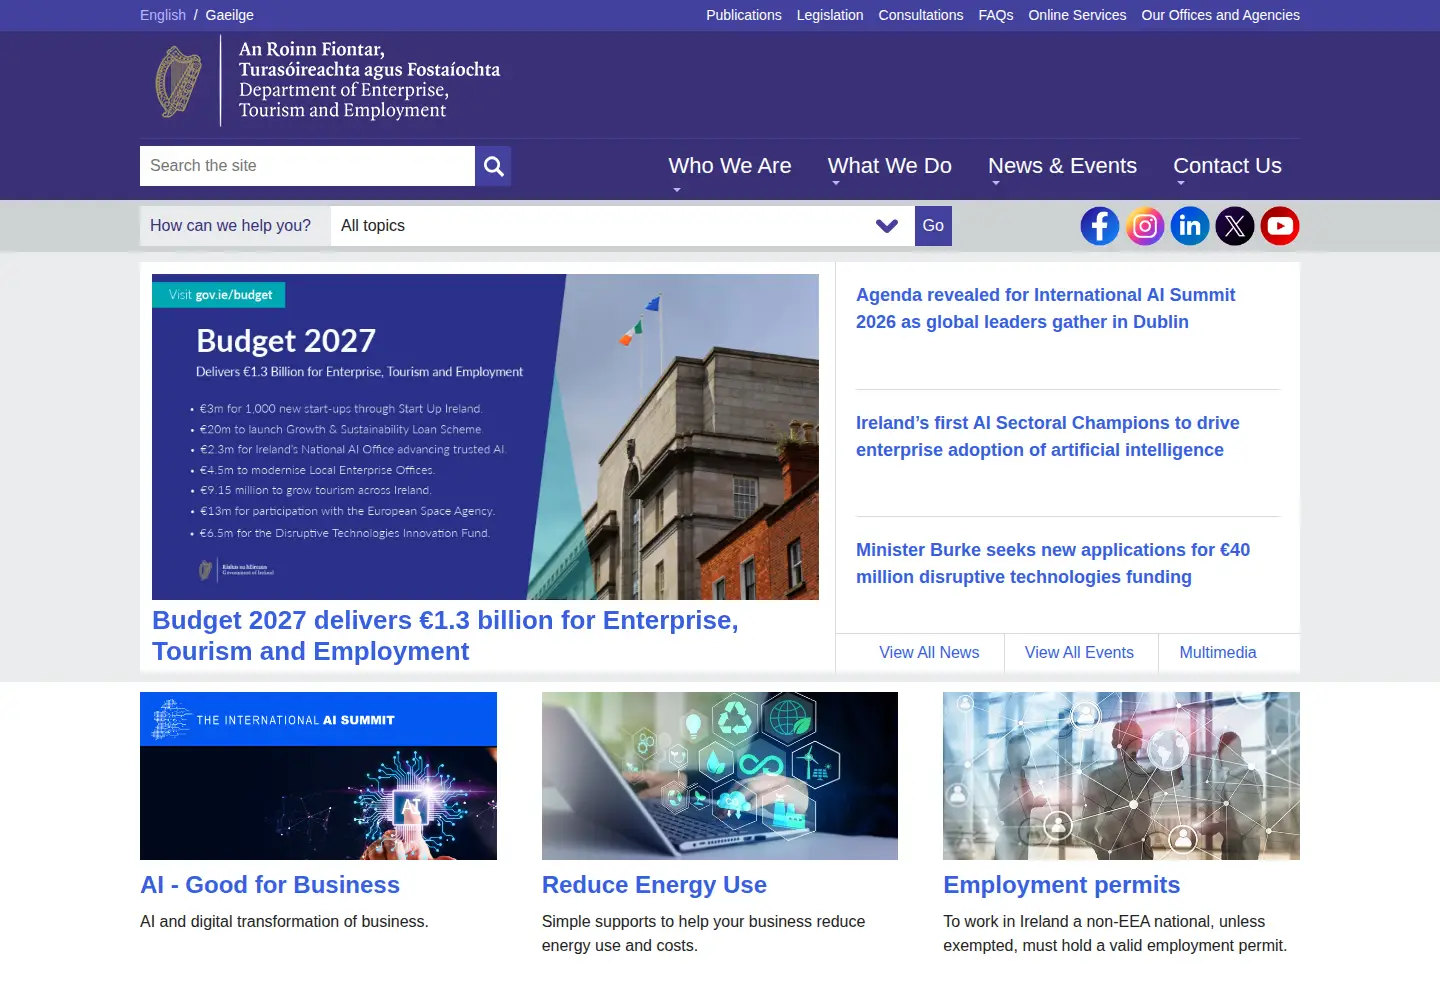
Task: Expand the Who We Are menu
Action: pos(730,166)
